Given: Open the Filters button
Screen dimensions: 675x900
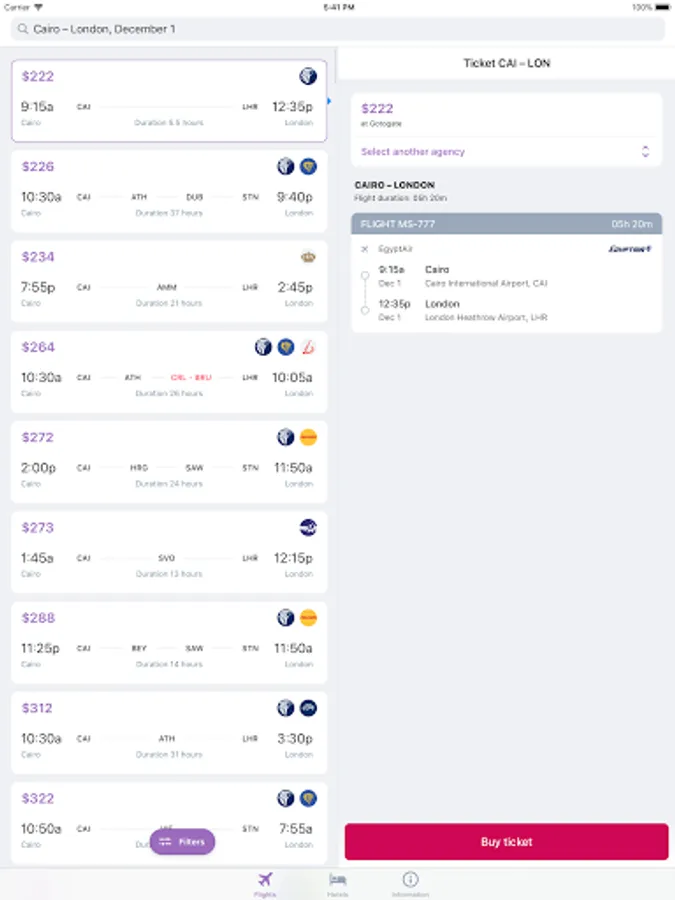Looking at the screenshot, I should coord(182,842).
